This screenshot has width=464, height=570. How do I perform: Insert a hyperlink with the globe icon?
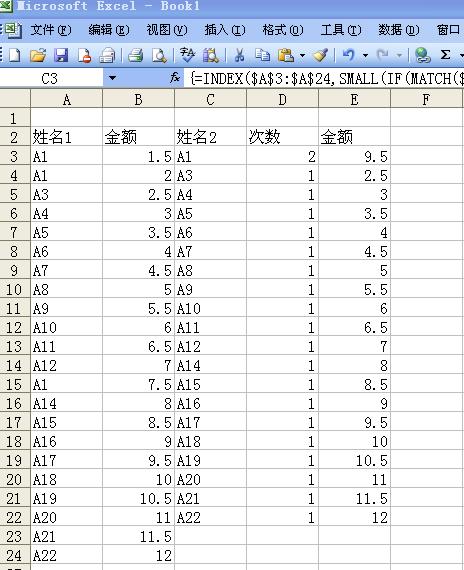click(422, 56)
